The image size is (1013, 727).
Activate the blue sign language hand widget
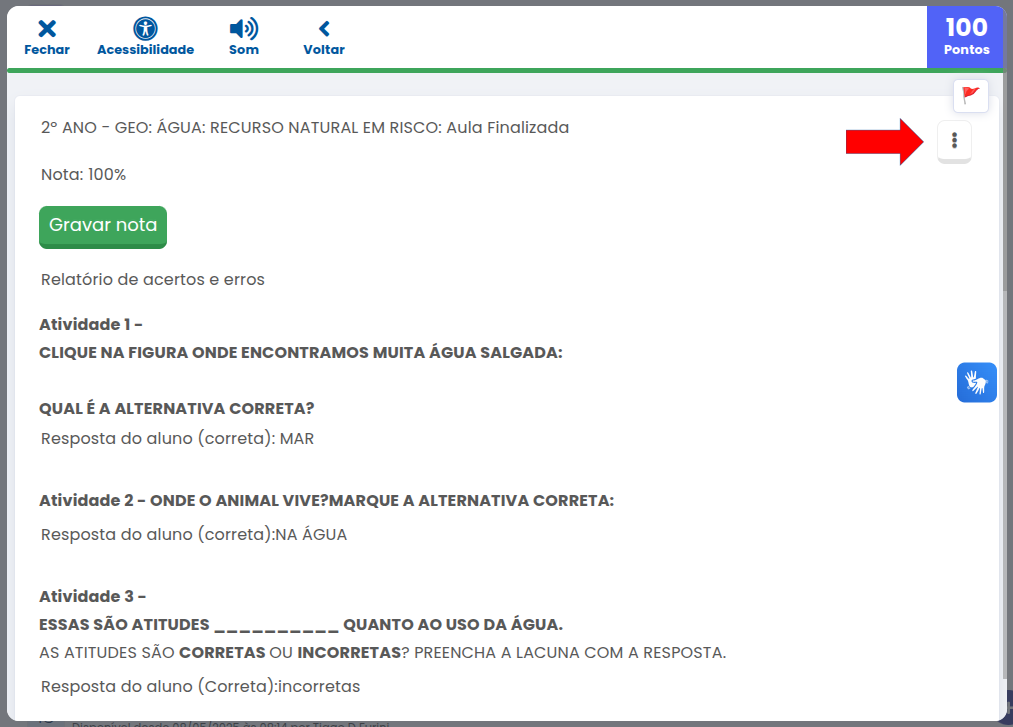tap(976, 382)
